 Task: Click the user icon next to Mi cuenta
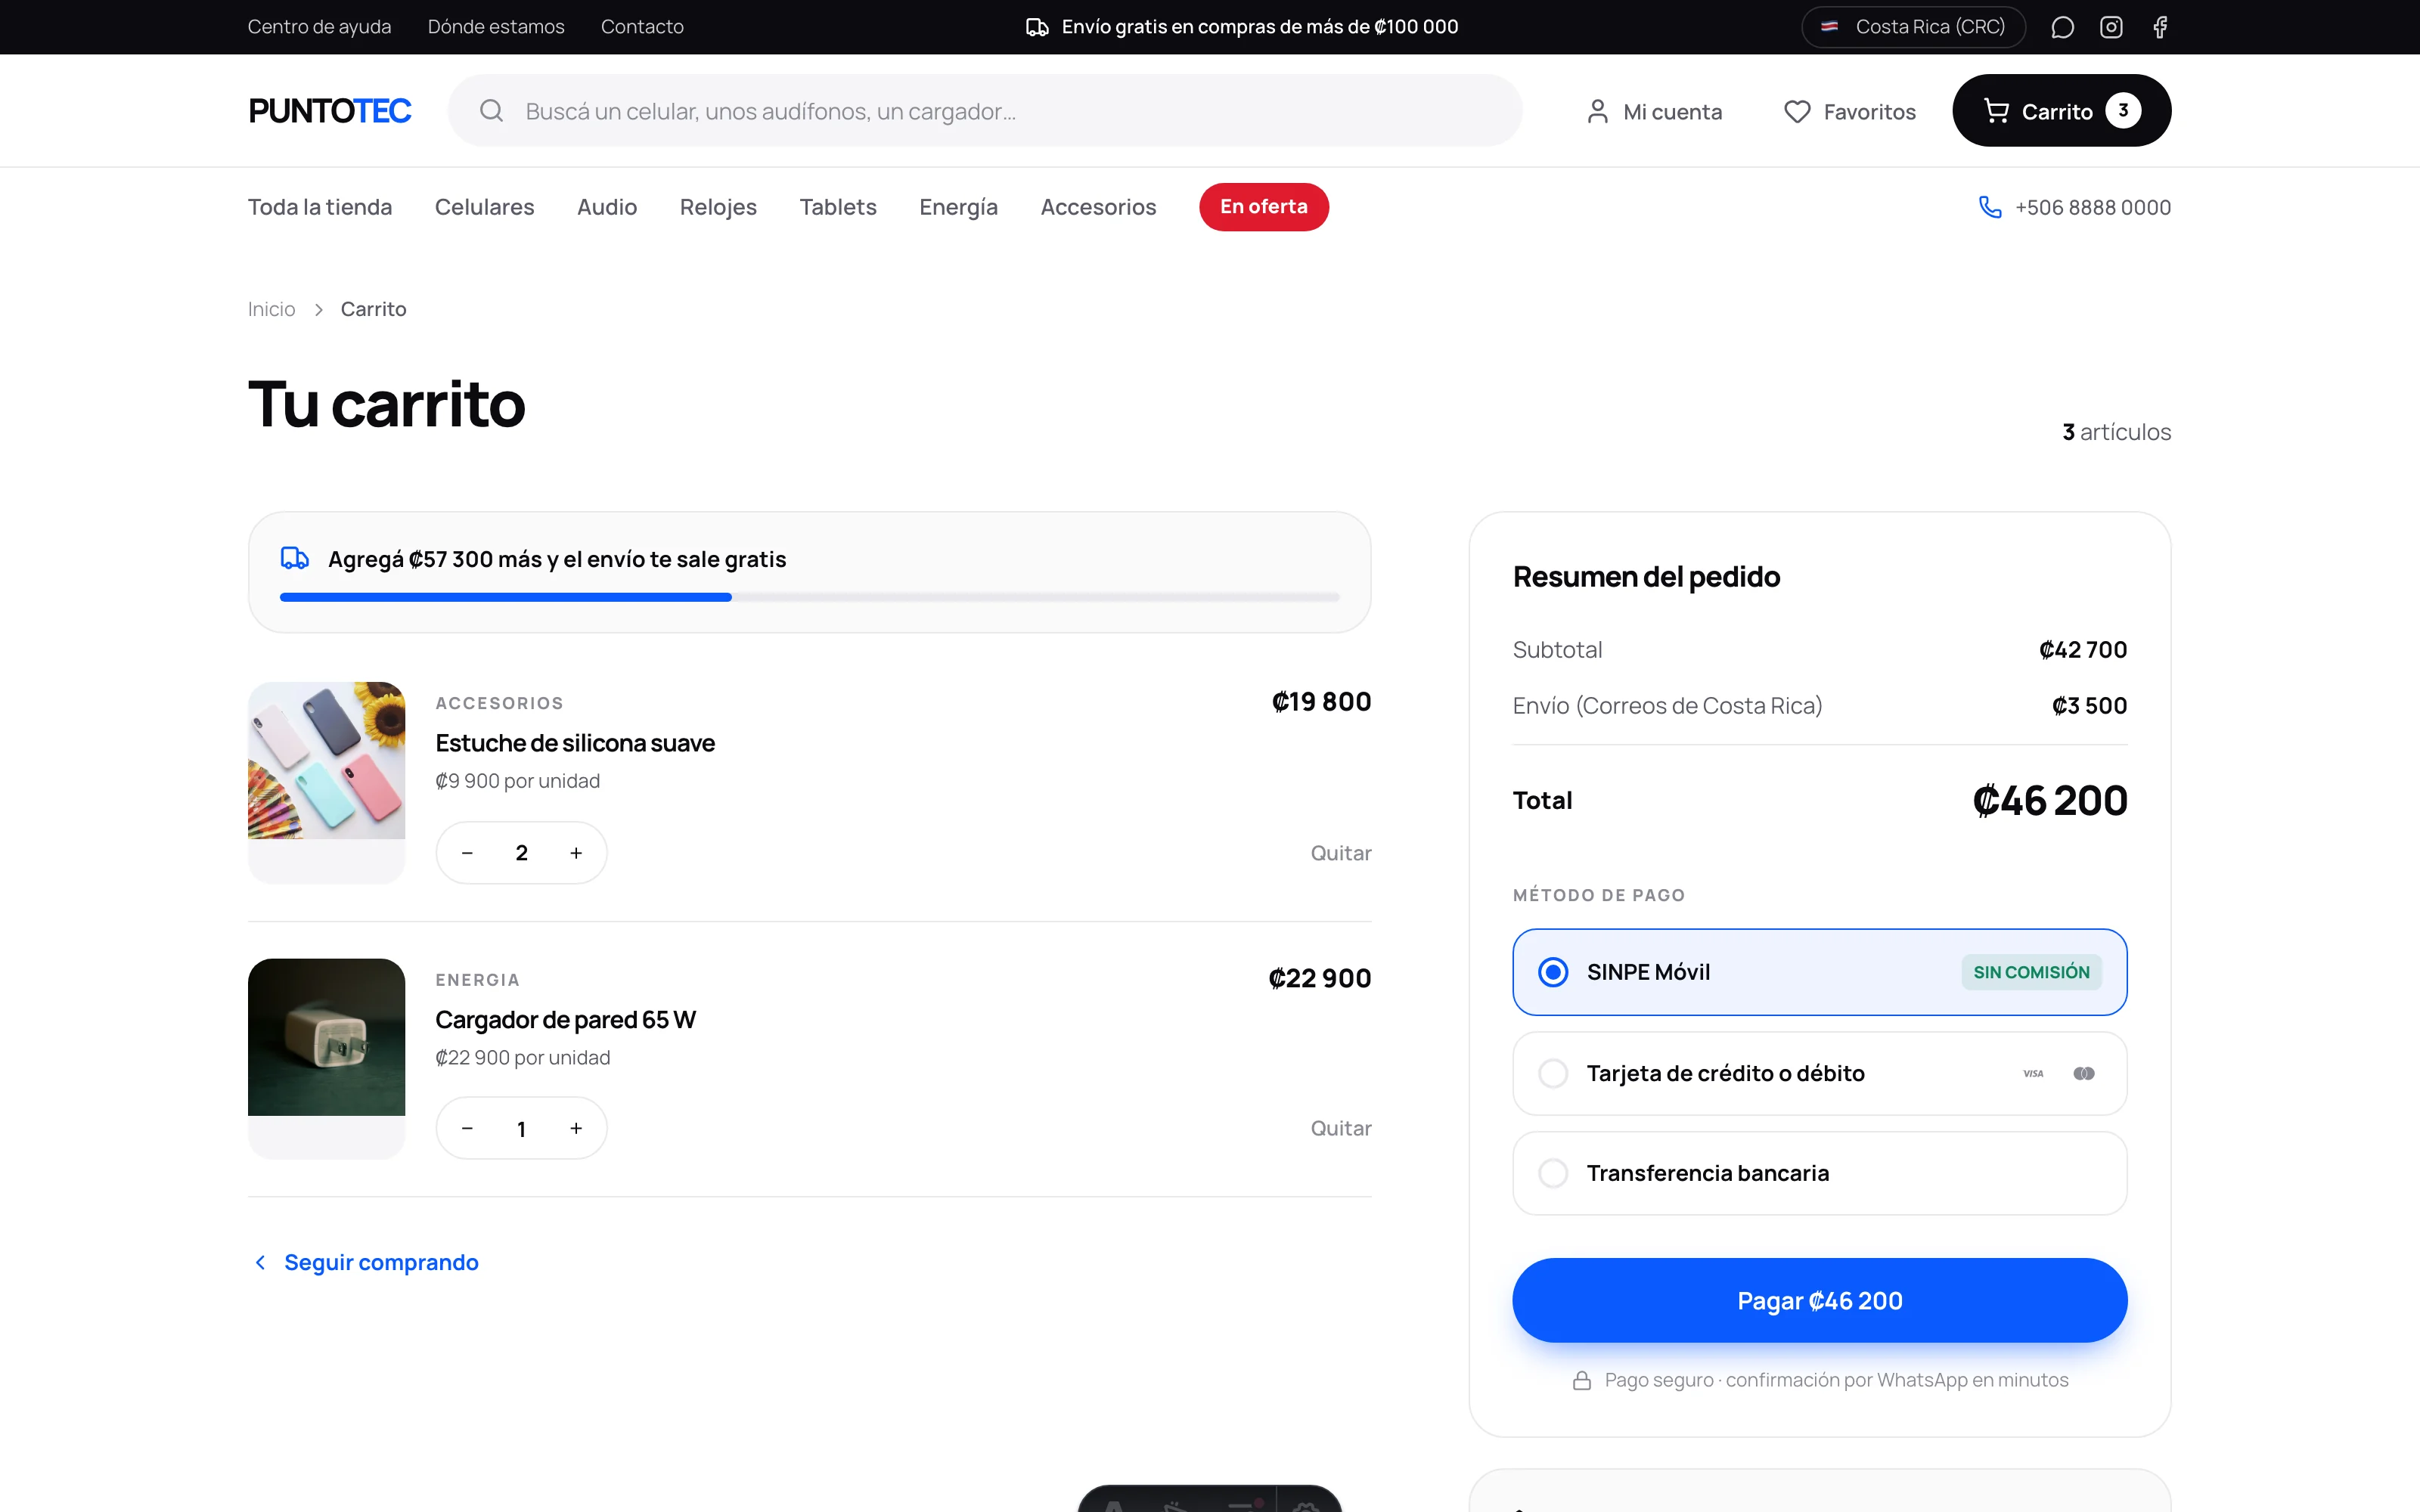[x=1597, y=112]
